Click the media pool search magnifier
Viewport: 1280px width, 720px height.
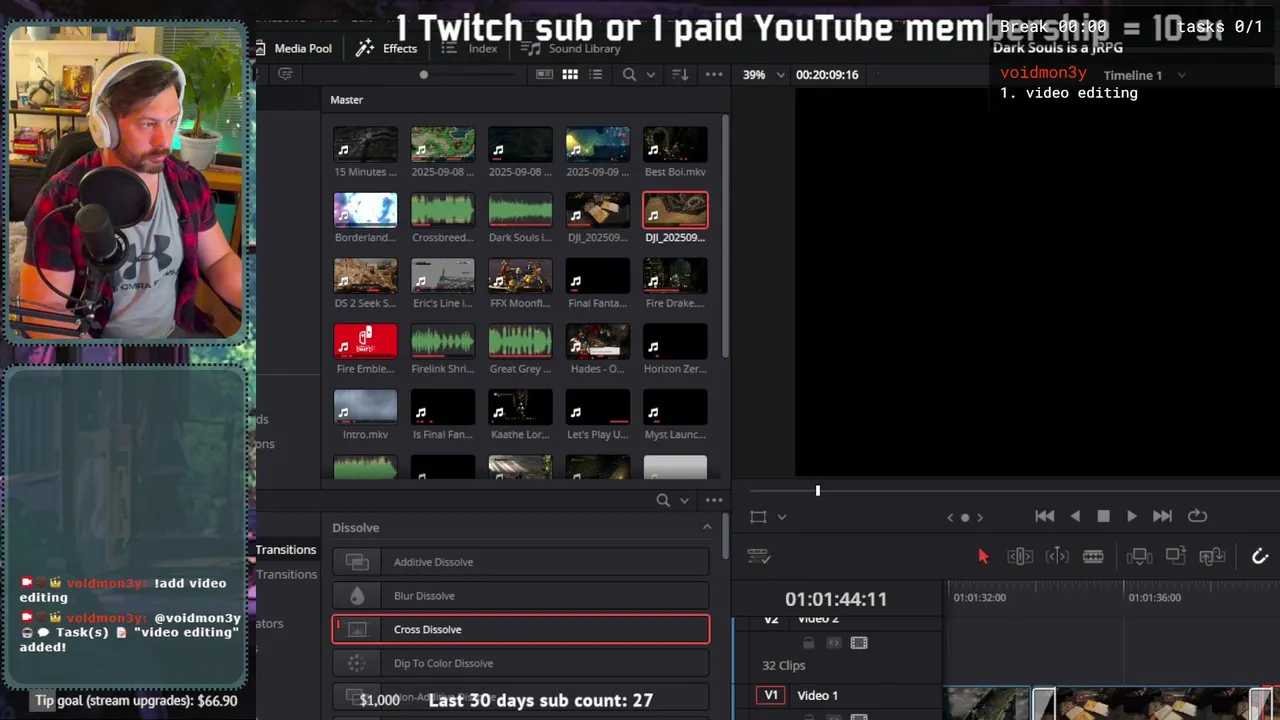629,74
